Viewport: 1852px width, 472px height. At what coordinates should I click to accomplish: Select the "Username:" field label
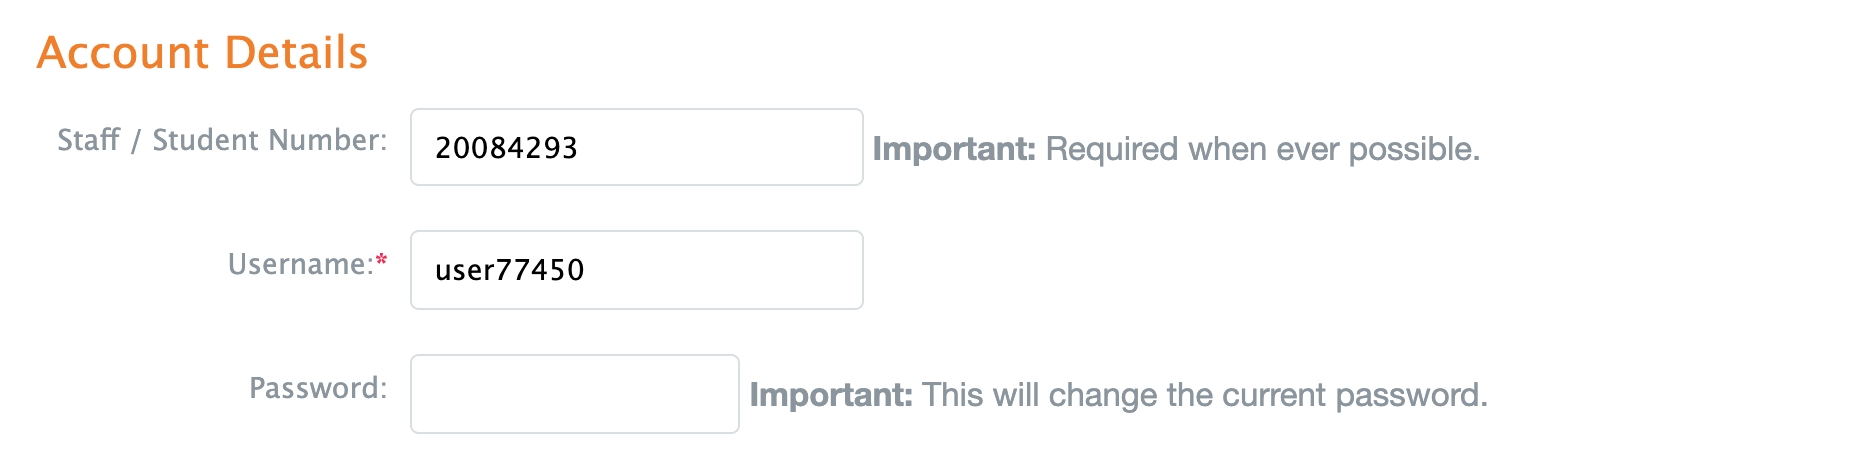tap(300, 264)
